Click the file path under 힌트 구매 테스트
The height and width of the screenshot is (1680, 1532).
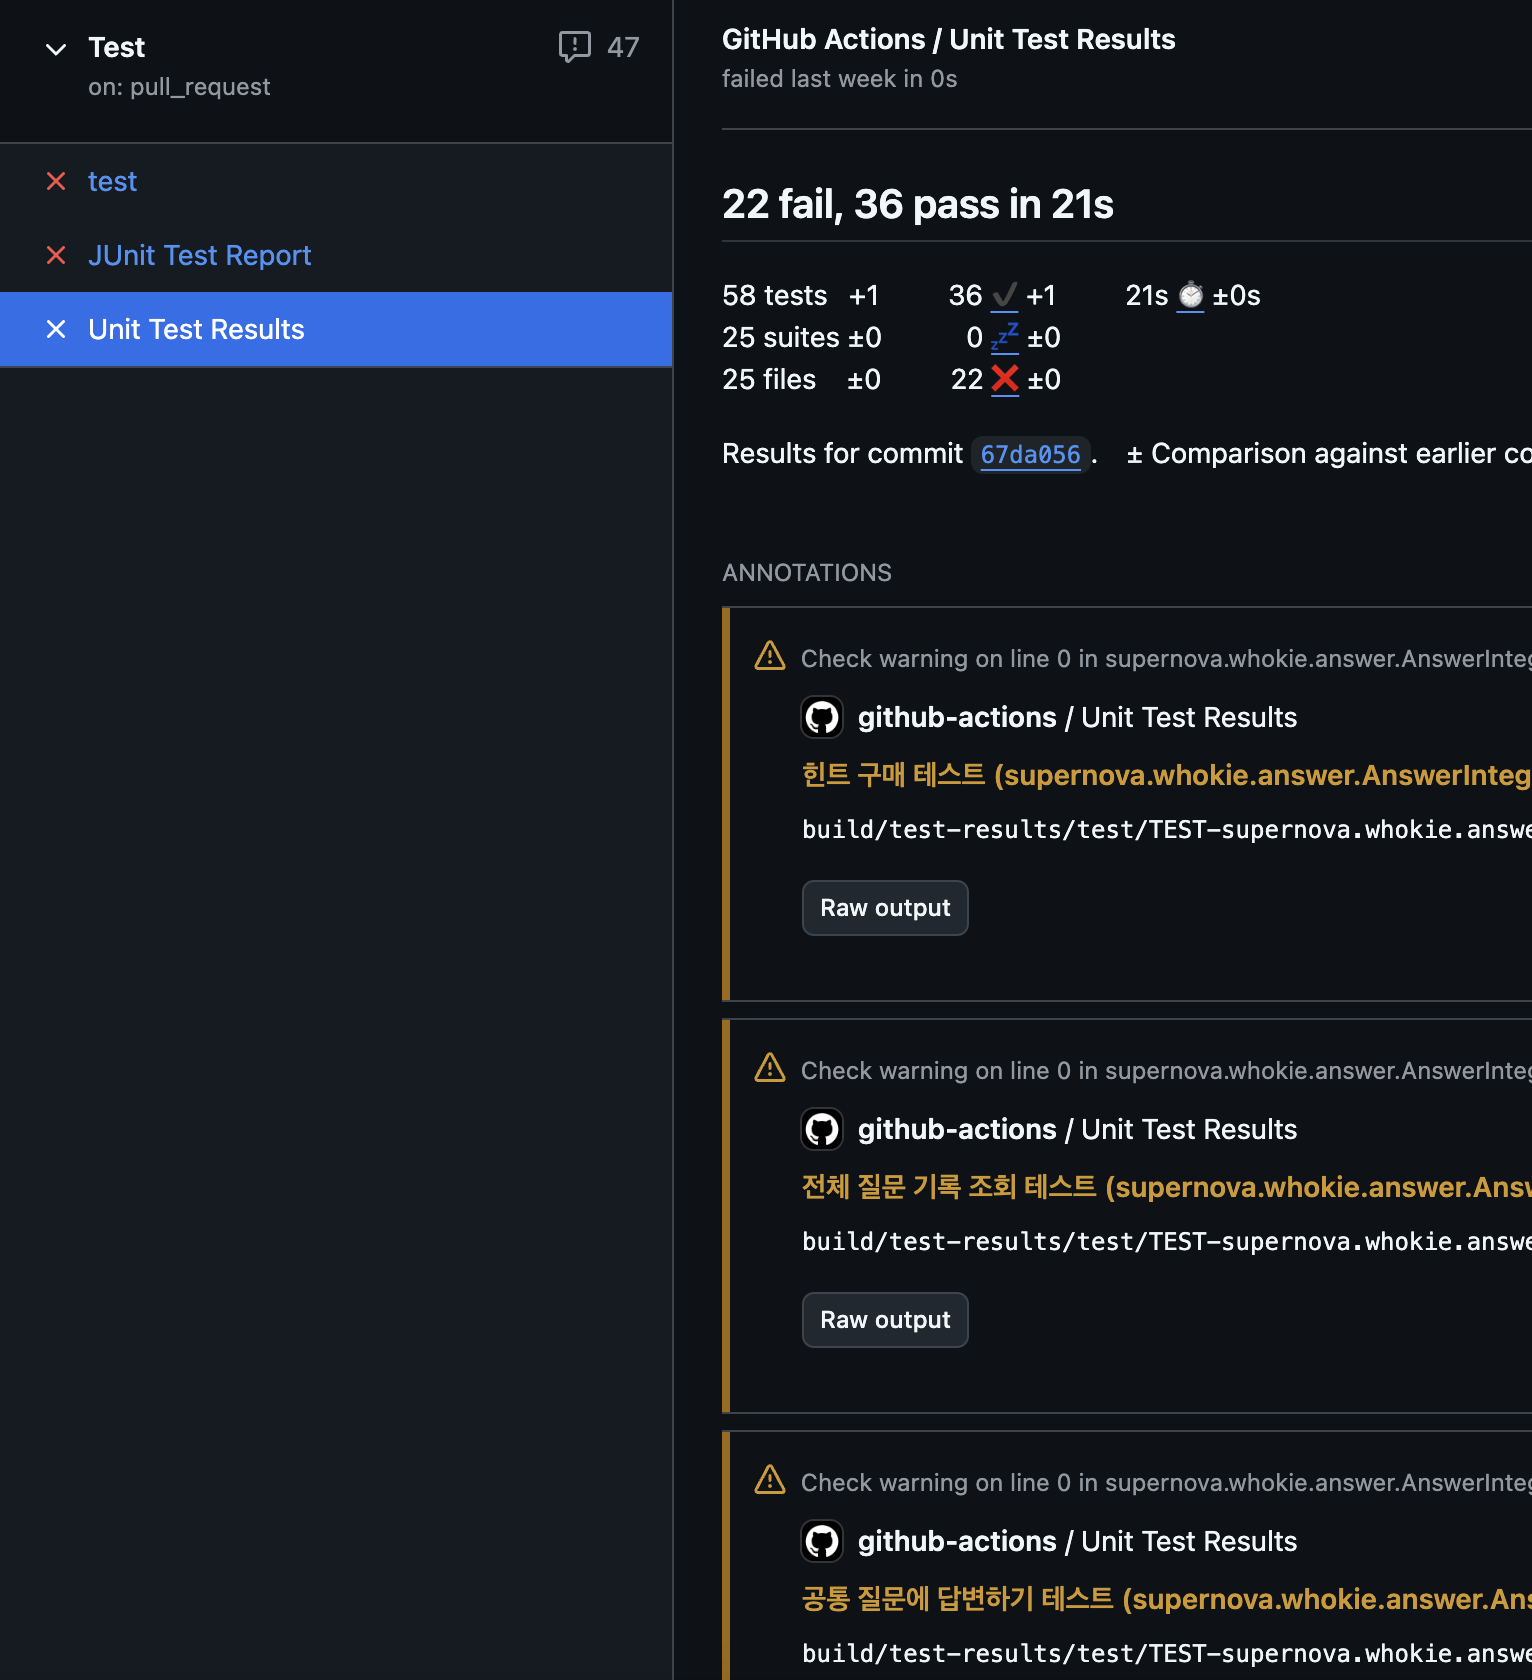1166,830
